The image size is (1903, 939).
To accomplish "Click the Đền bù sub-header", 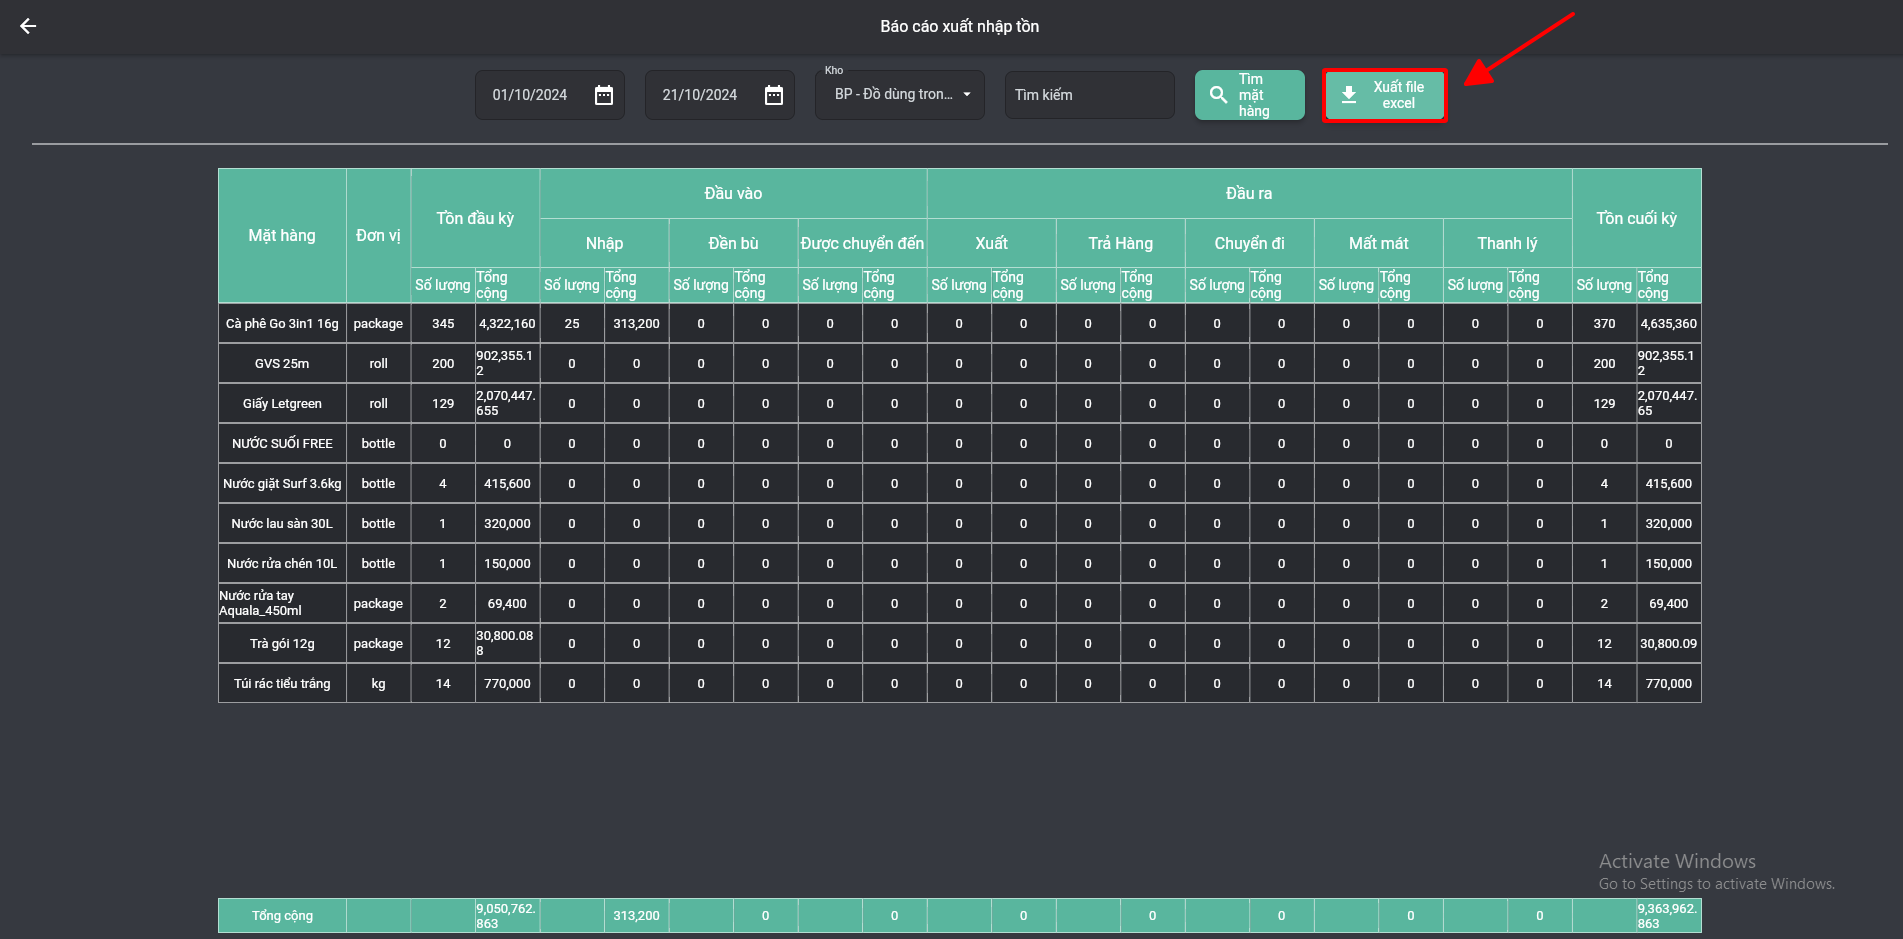I will [x=733, y=243].
